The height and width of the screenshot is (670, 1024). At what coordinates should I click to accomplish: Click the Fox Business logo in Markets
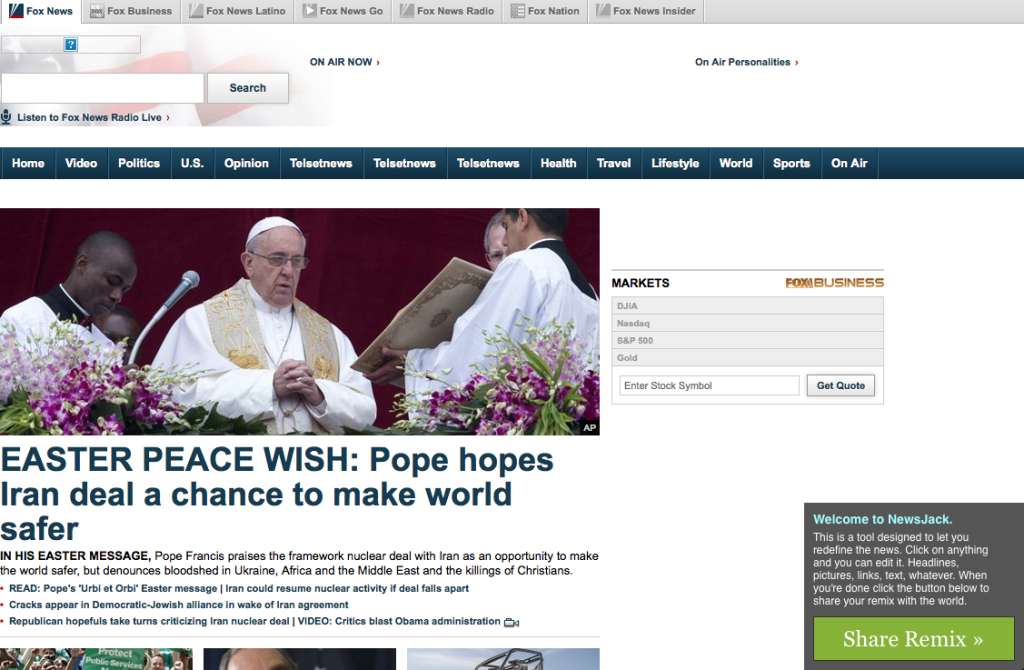pos(834,283)
